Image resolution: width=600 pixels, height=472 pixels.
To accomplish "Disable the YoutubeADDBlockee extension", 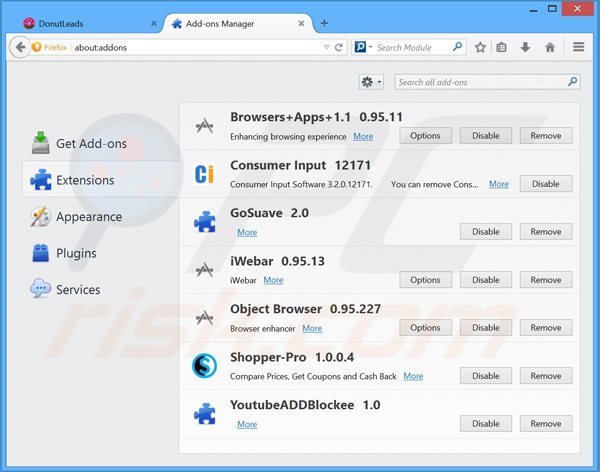I will [x=486, y=424].
